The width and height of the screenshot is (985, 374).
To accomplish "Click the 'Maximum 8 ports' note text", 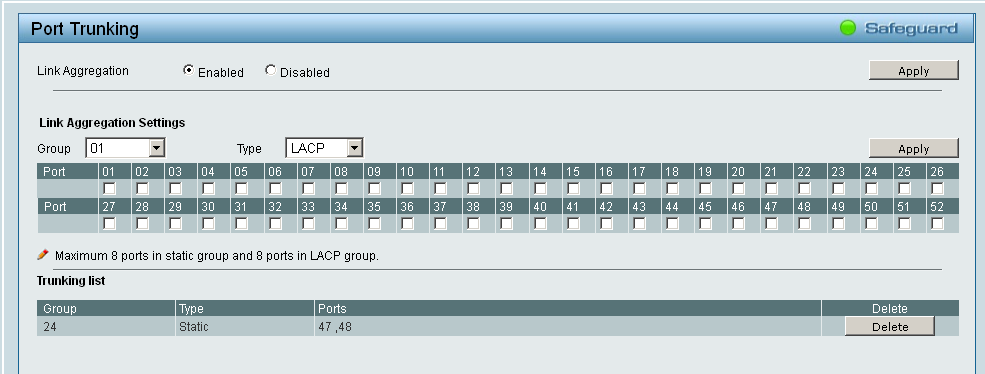I will tap(217, 256).
